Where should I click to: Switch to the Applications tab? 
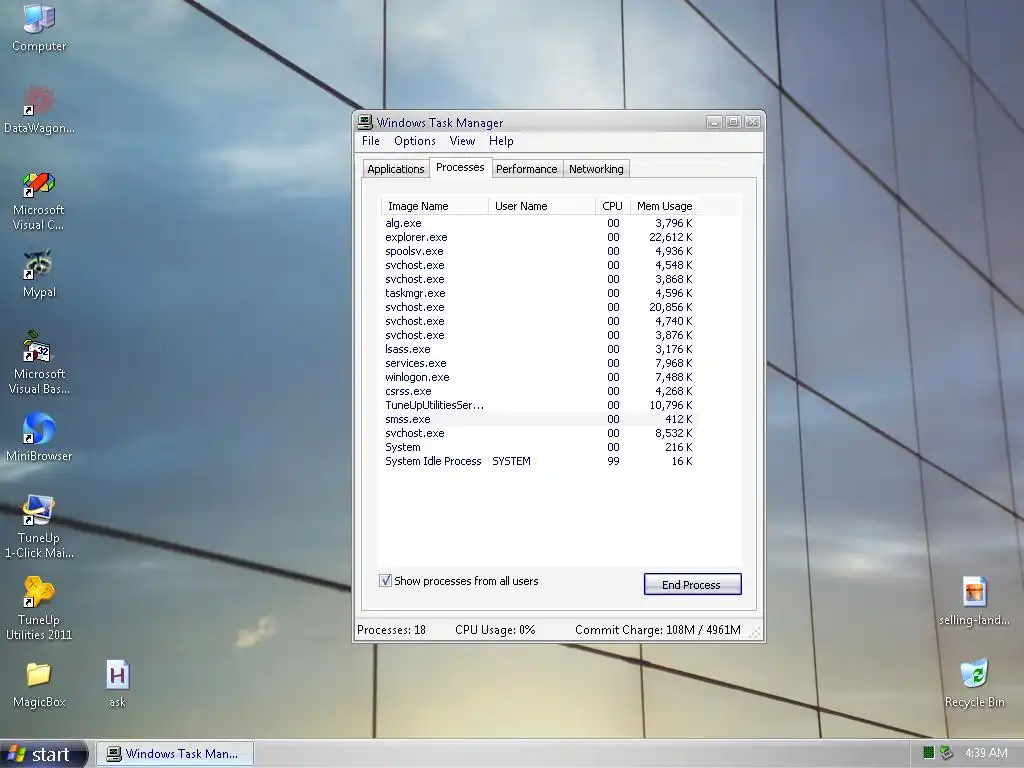click(396, 169)
